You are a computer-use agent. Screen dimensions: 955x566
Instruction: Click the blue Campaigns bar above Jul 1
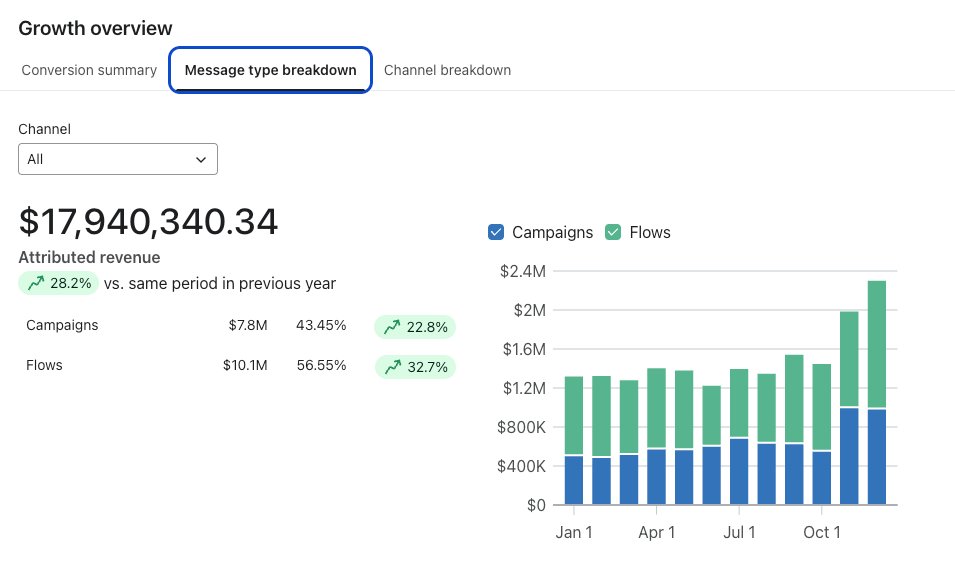[739, 471]
